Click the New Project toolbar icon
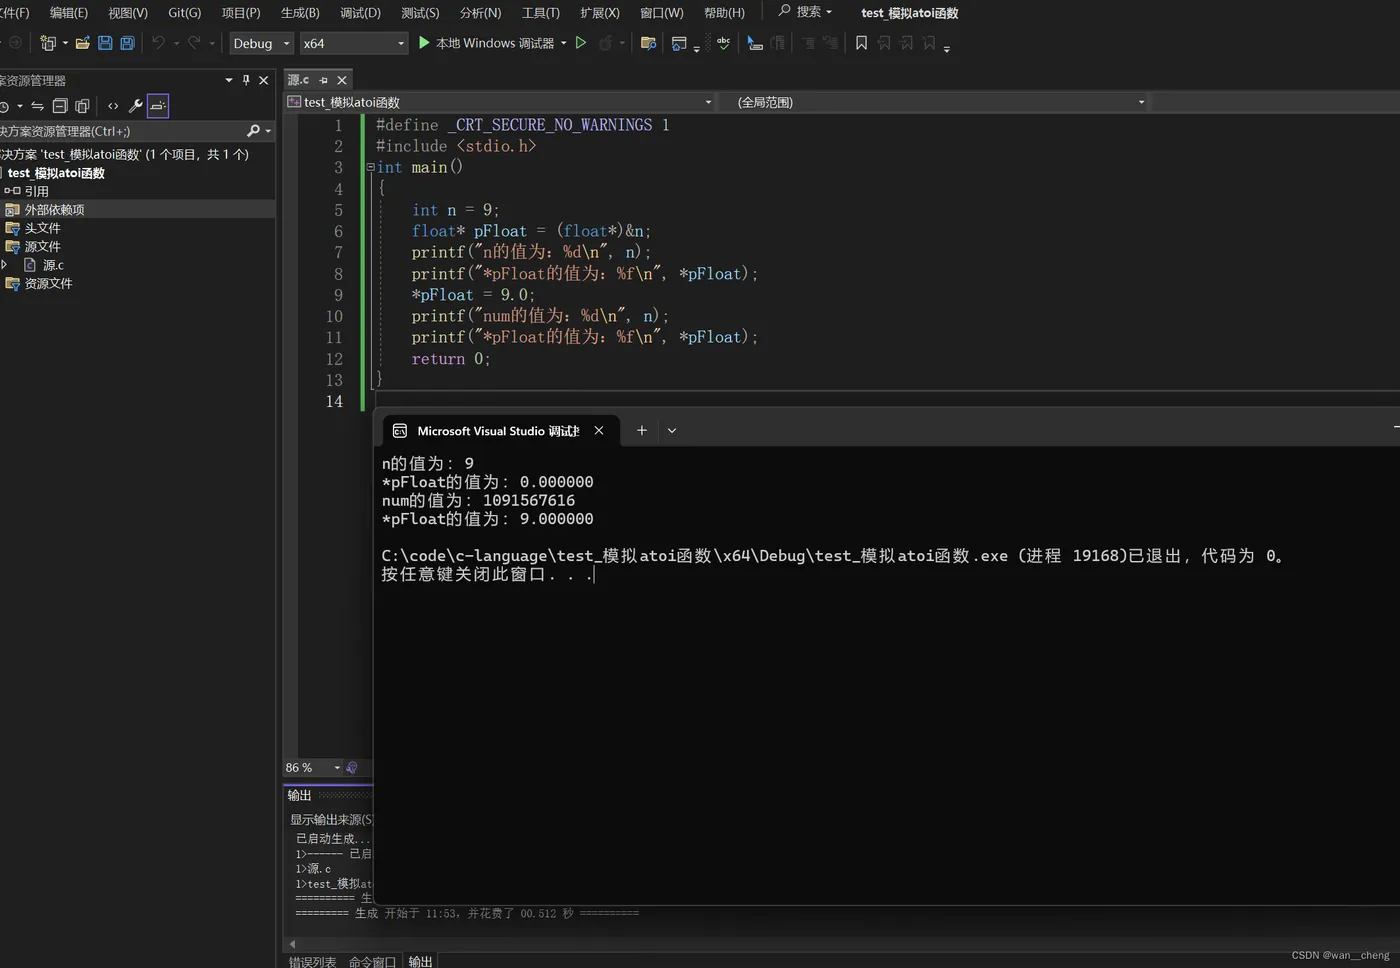This screenshot has height=968, width=1400. pos(47,43)
